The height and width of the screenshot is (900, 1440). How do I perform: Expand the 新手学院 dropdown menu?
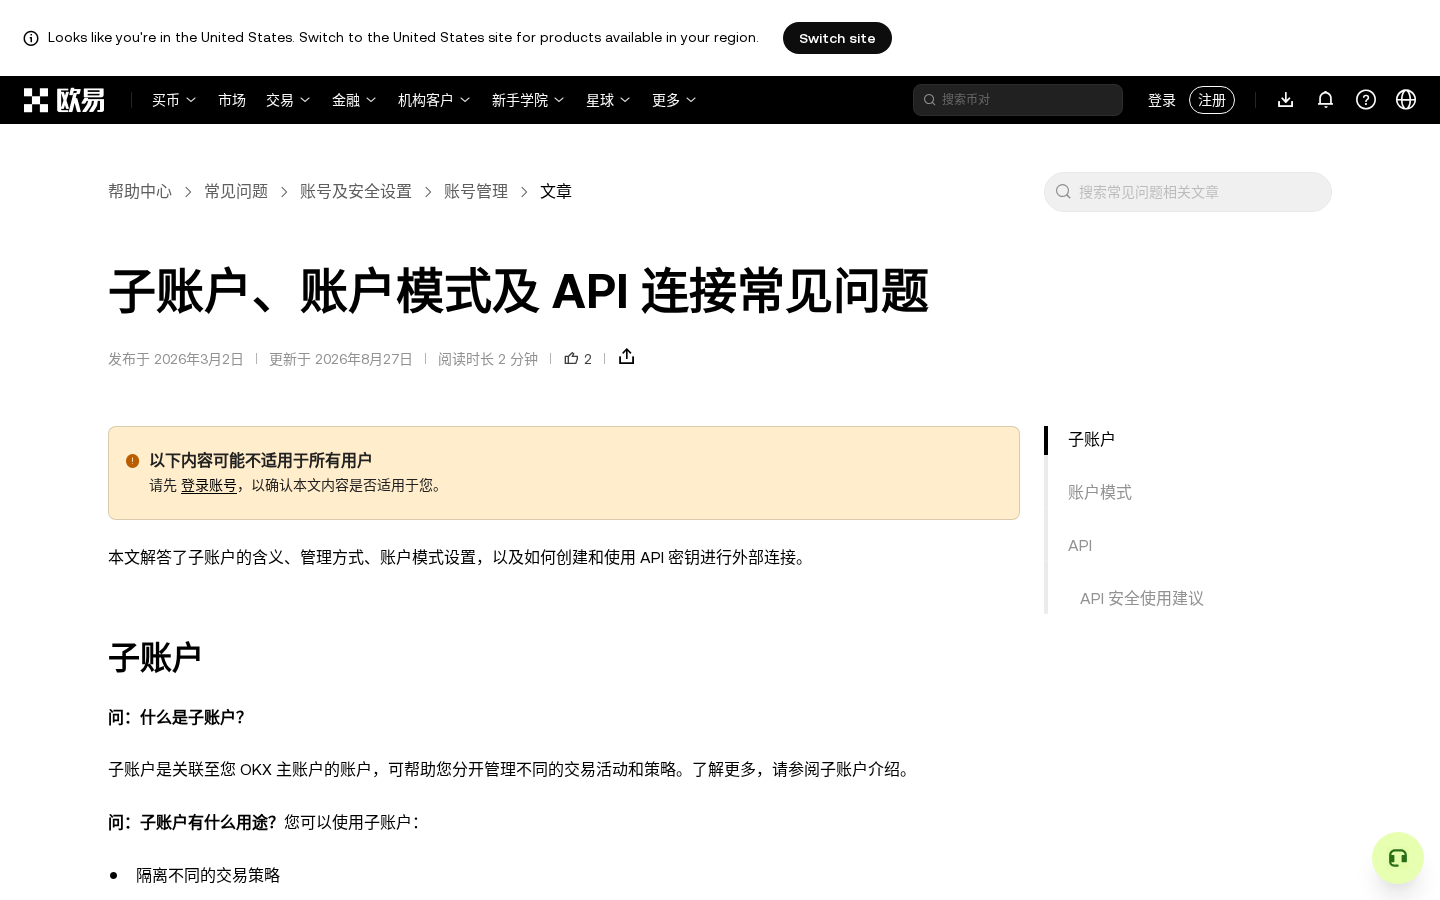coord(528,100)
